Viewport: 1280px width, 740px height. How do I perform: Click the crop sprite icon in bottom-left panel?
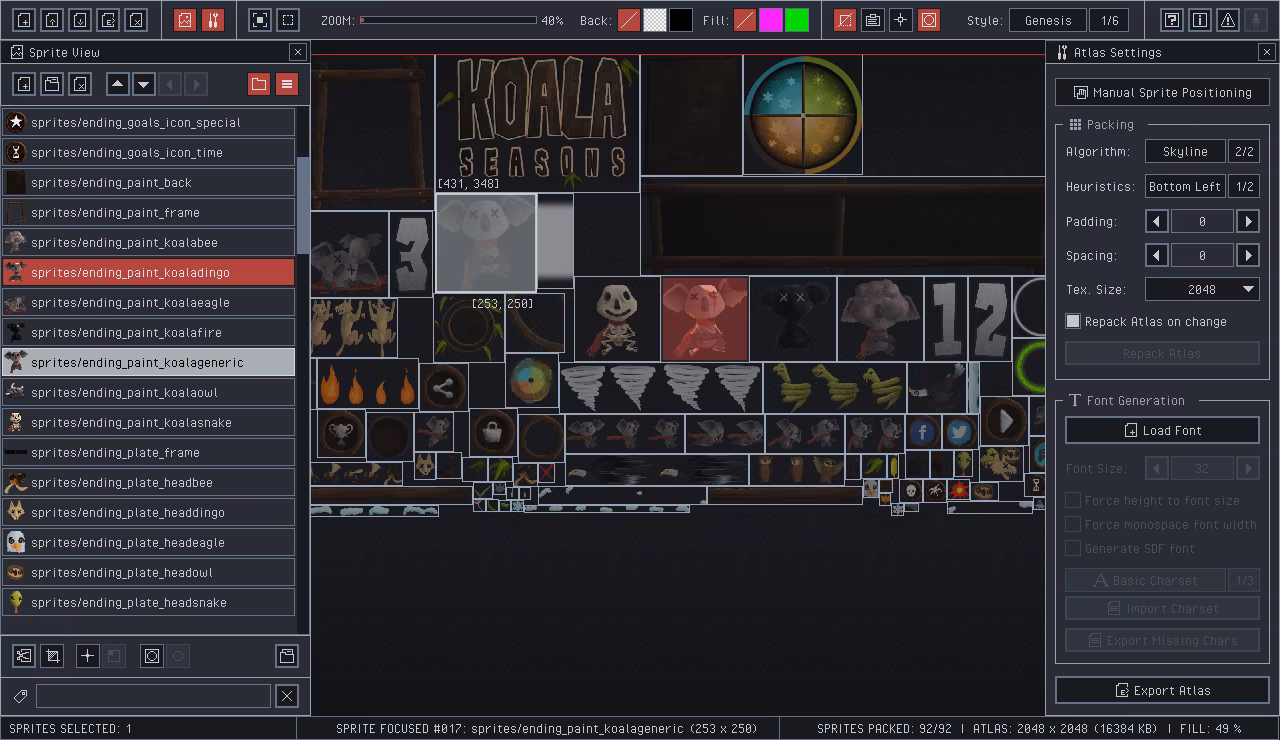[x=52, y=656]
